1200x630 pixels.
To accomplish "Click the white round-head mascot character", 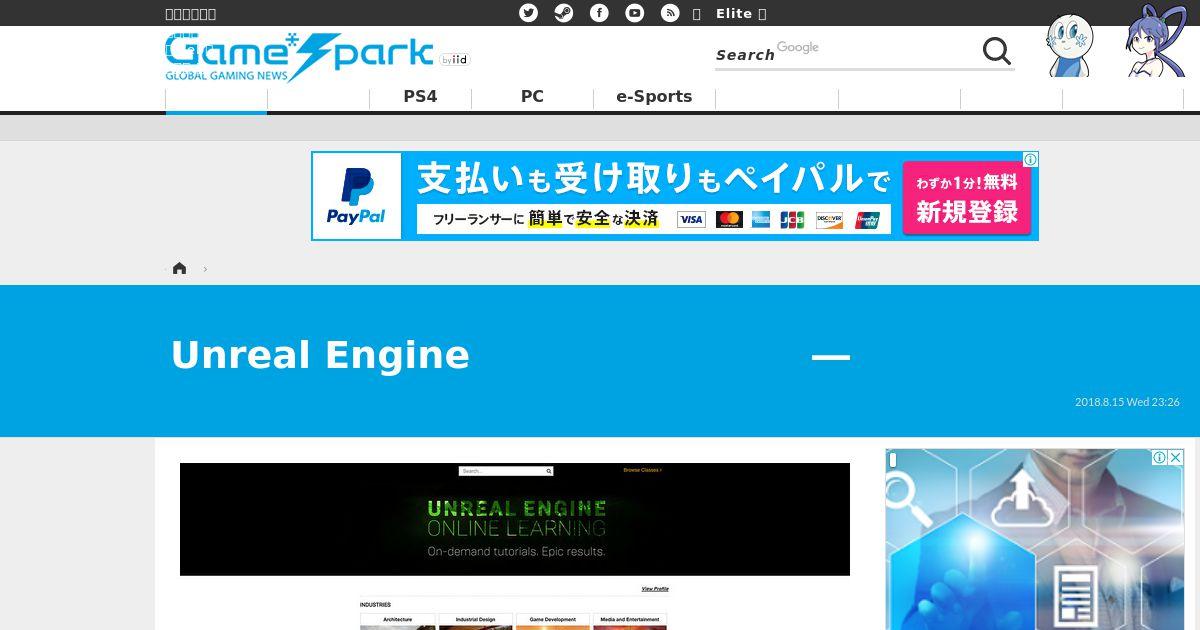I will click(1070, 45).
